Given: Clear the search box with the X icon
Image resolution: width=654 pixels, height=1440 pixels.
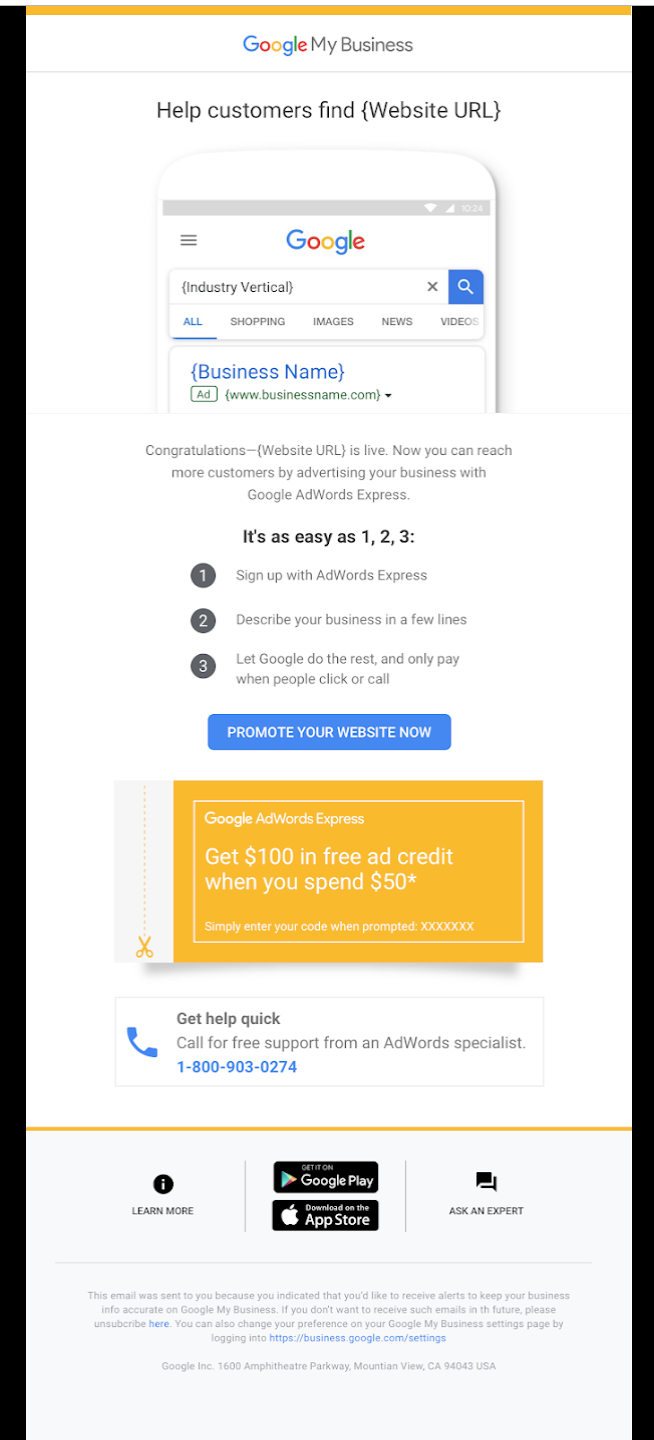Looking at the screenshot, I should pyautogui.click(x=432, y=287).
